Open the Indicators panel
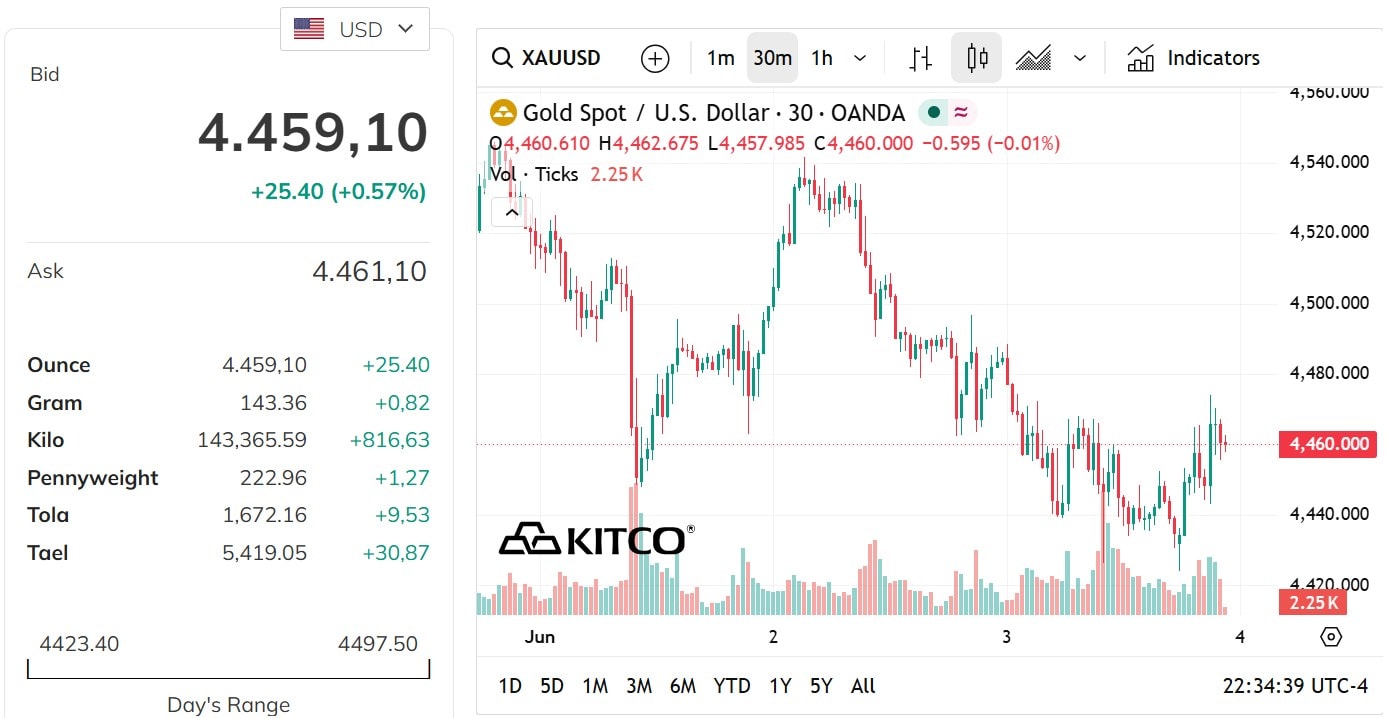 pos(1193,58)
